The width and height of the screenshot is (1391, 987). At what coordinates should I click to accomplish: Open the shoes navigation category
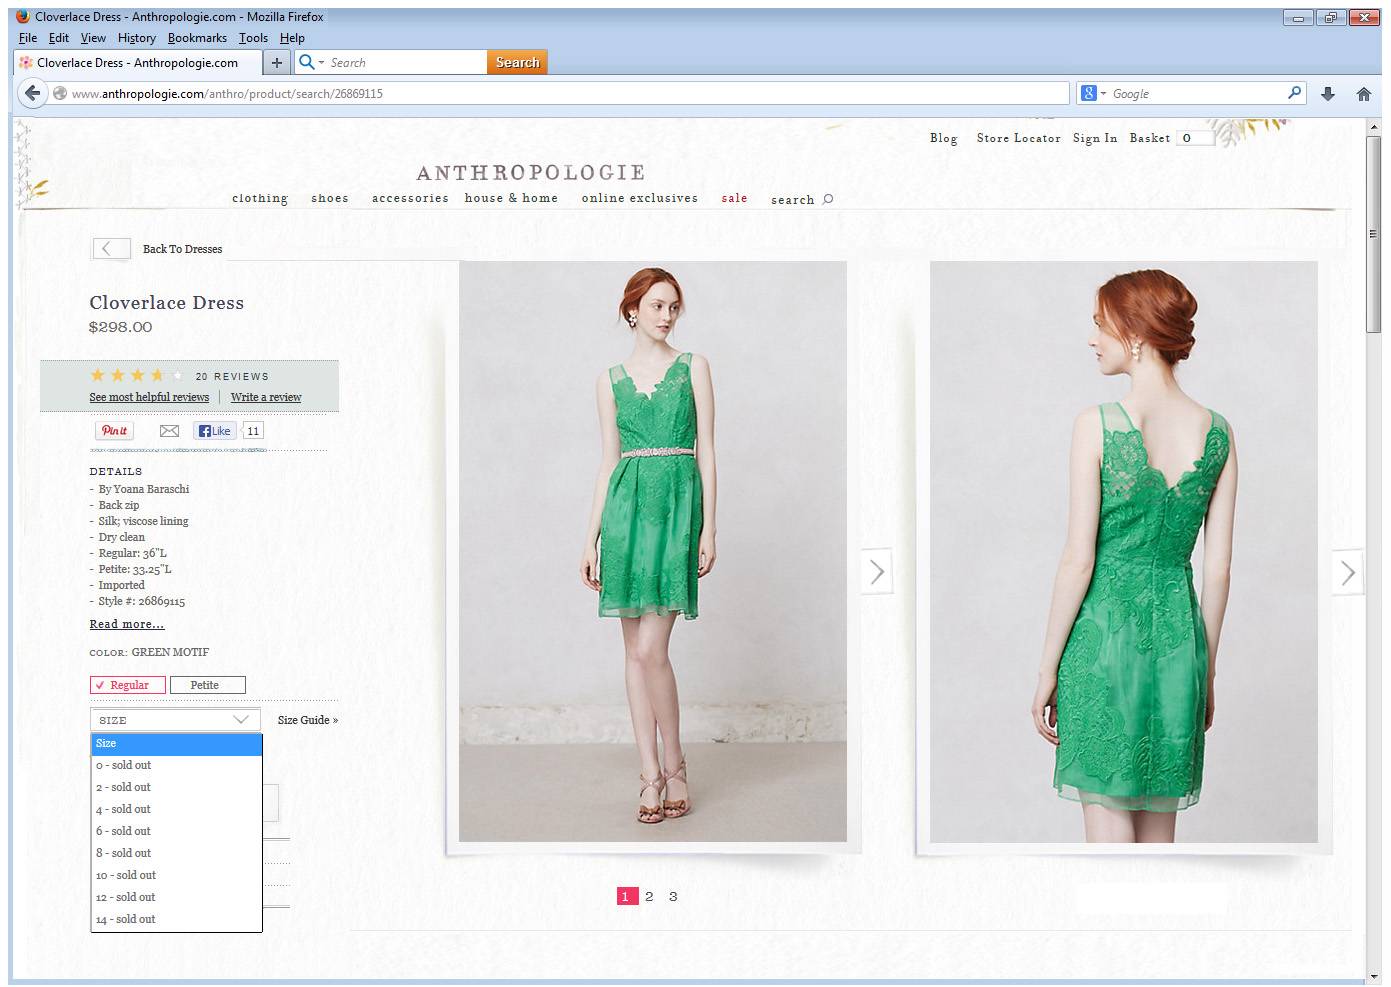click(x=330, y=198)
